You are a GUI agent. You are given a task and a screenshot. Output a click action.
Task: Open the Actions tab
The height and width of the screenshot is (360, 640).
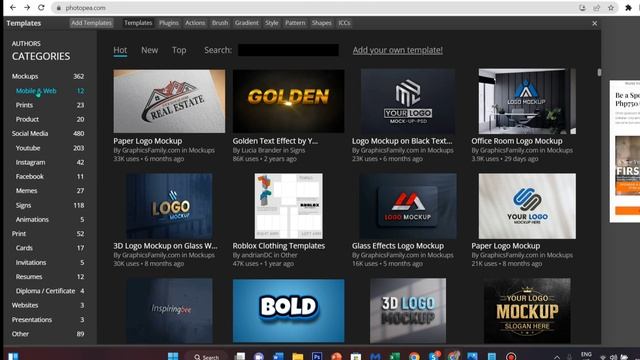coord(195,23)
